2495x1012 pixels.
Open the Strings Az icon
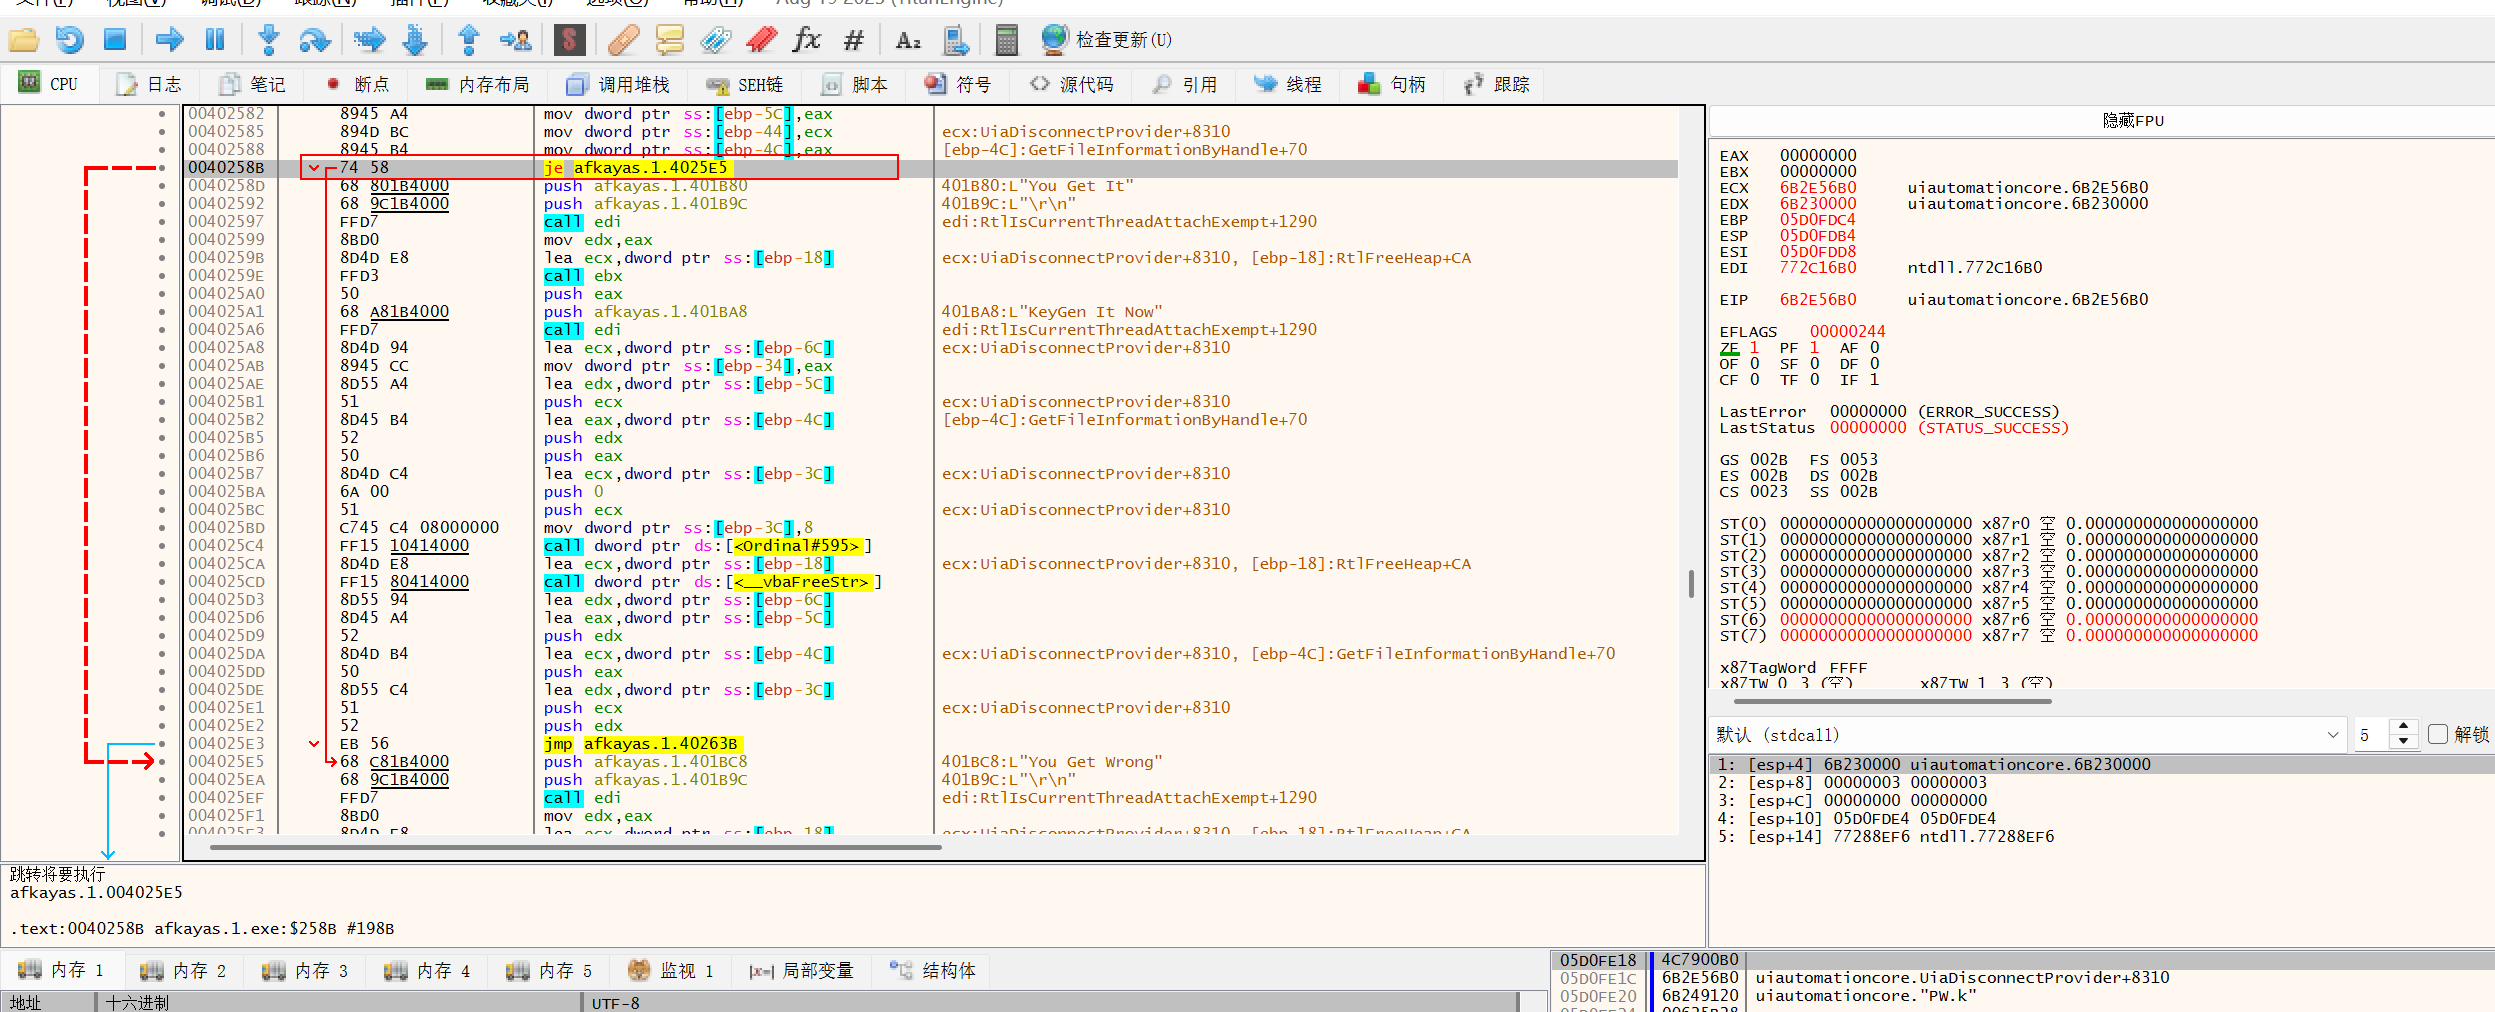(x=908, y=40)
